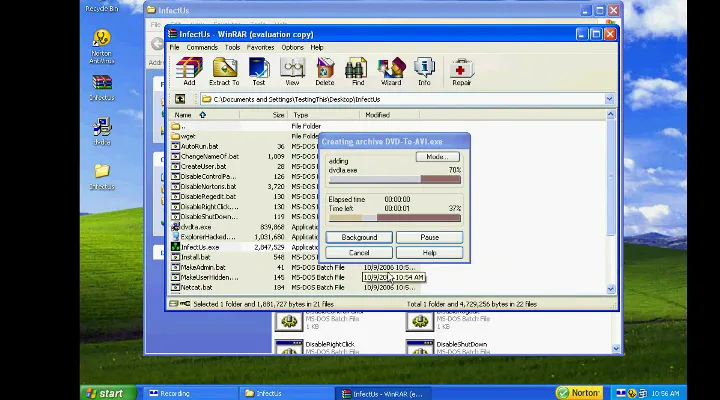
Task: Select the Norton AntiVirus desktop icon
Action: [101, 46]
